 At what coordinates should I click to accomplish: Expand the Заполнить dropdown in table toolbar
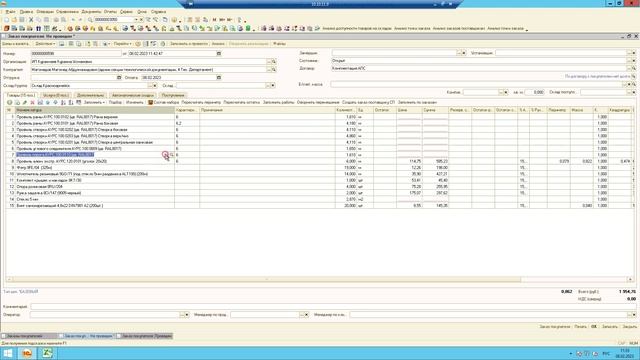click(x=94, y=102)
